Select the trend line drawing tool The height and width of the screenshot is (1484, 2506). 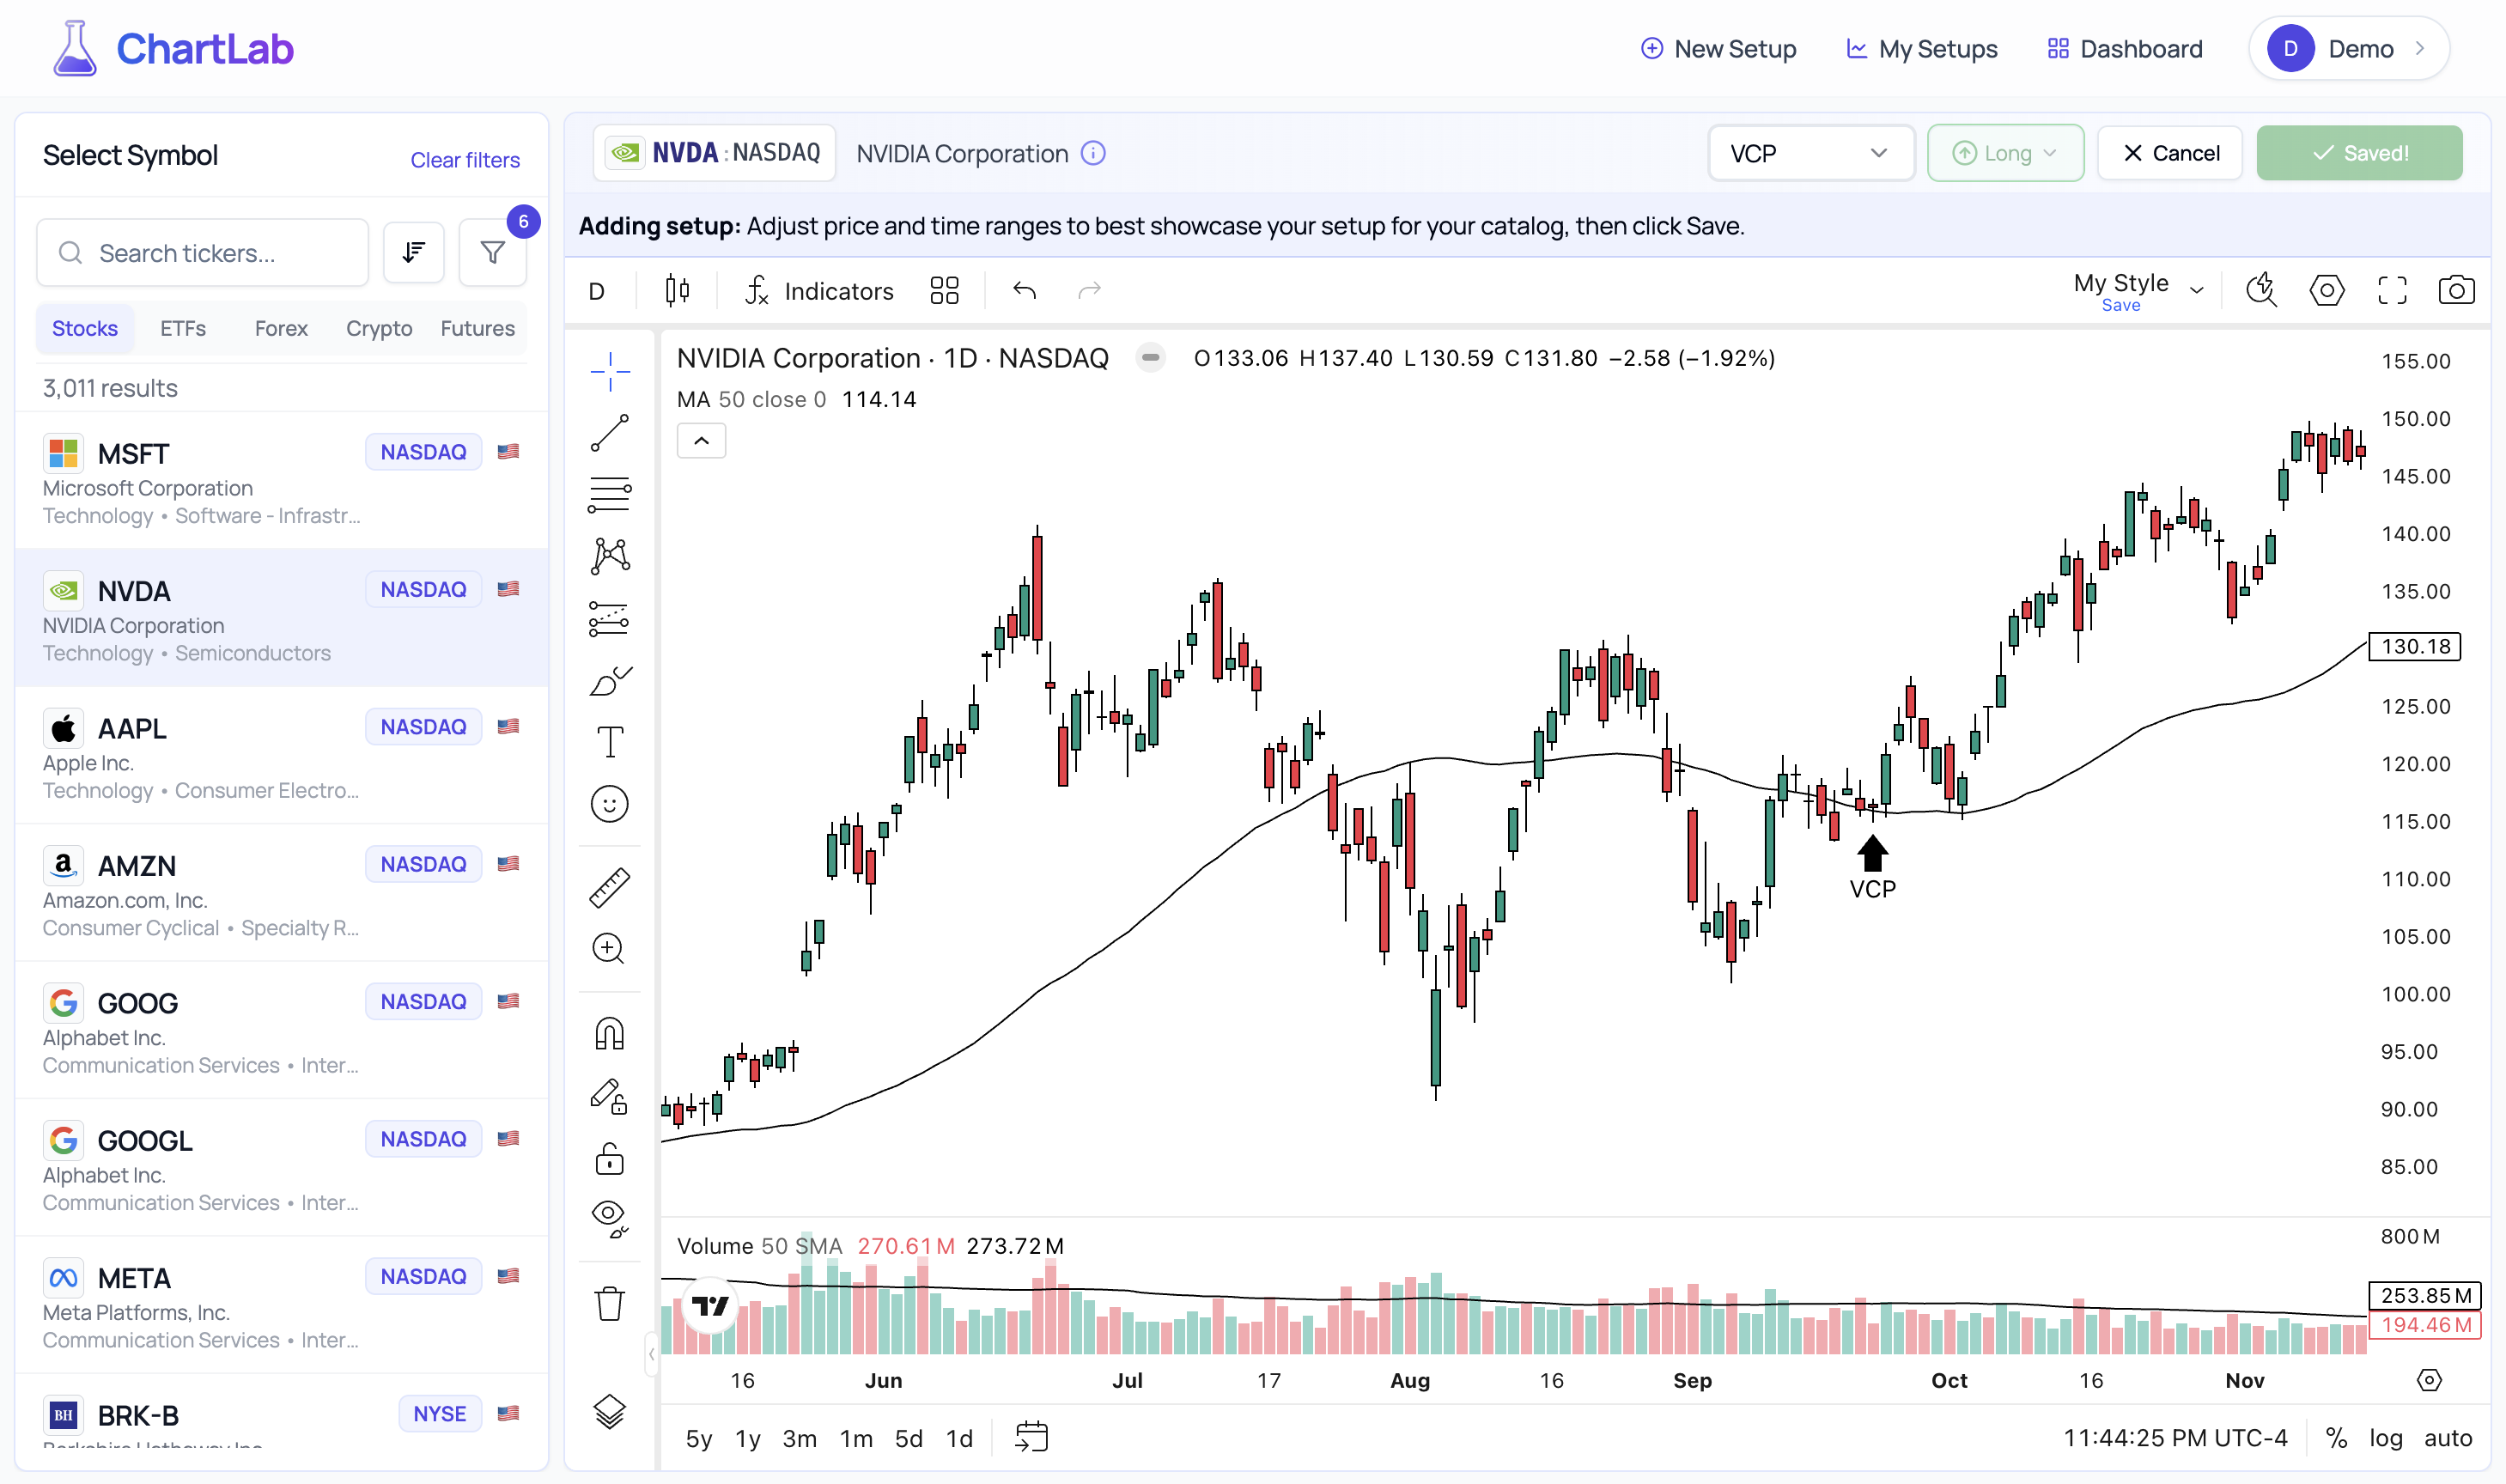609,433
